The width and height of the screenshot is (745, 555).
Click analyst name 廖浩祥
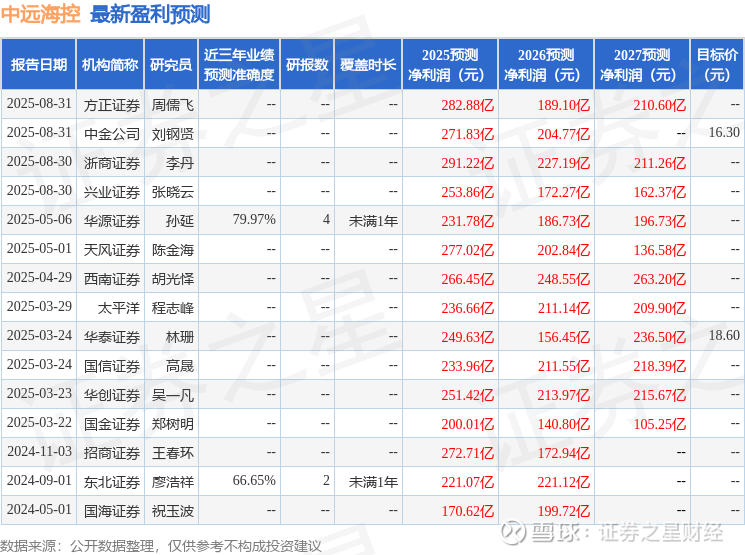tap(172, 482)
